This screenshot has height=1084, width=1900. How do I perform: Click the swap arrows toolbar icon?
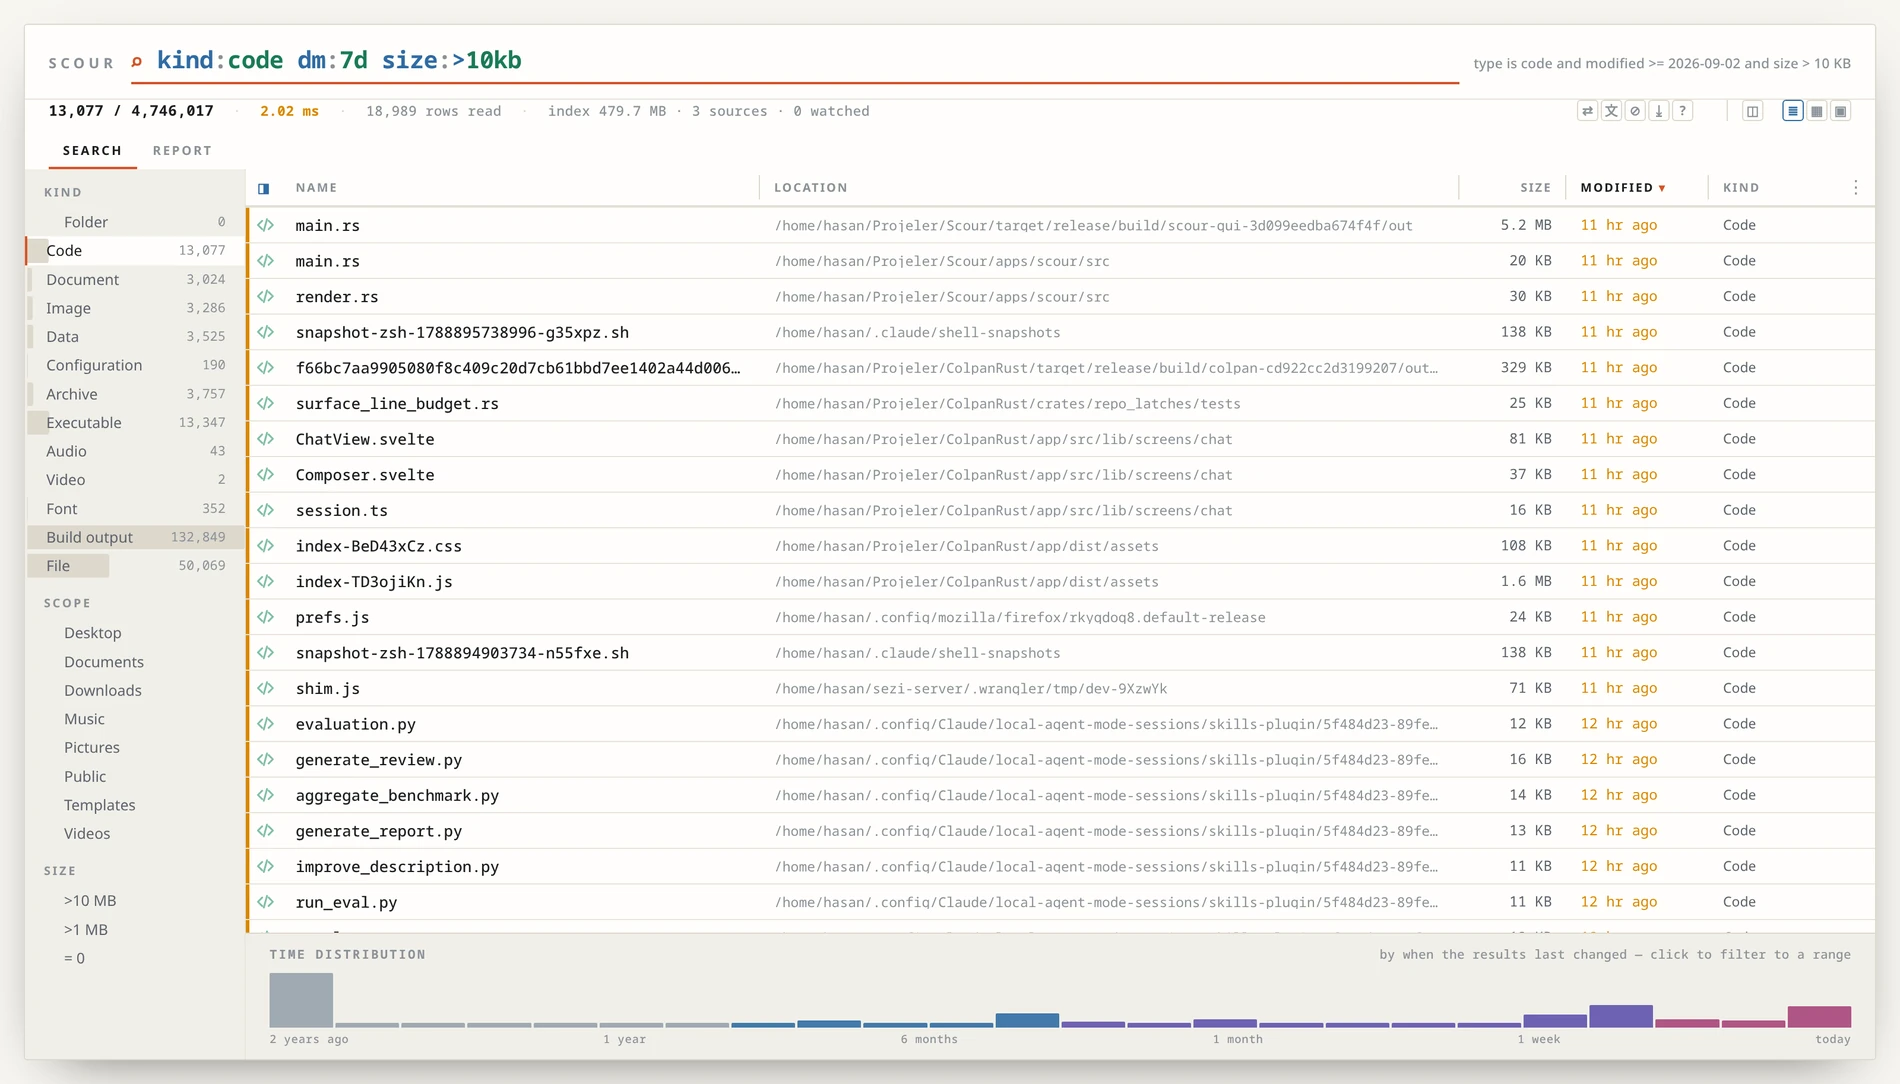click(1587, 111)
